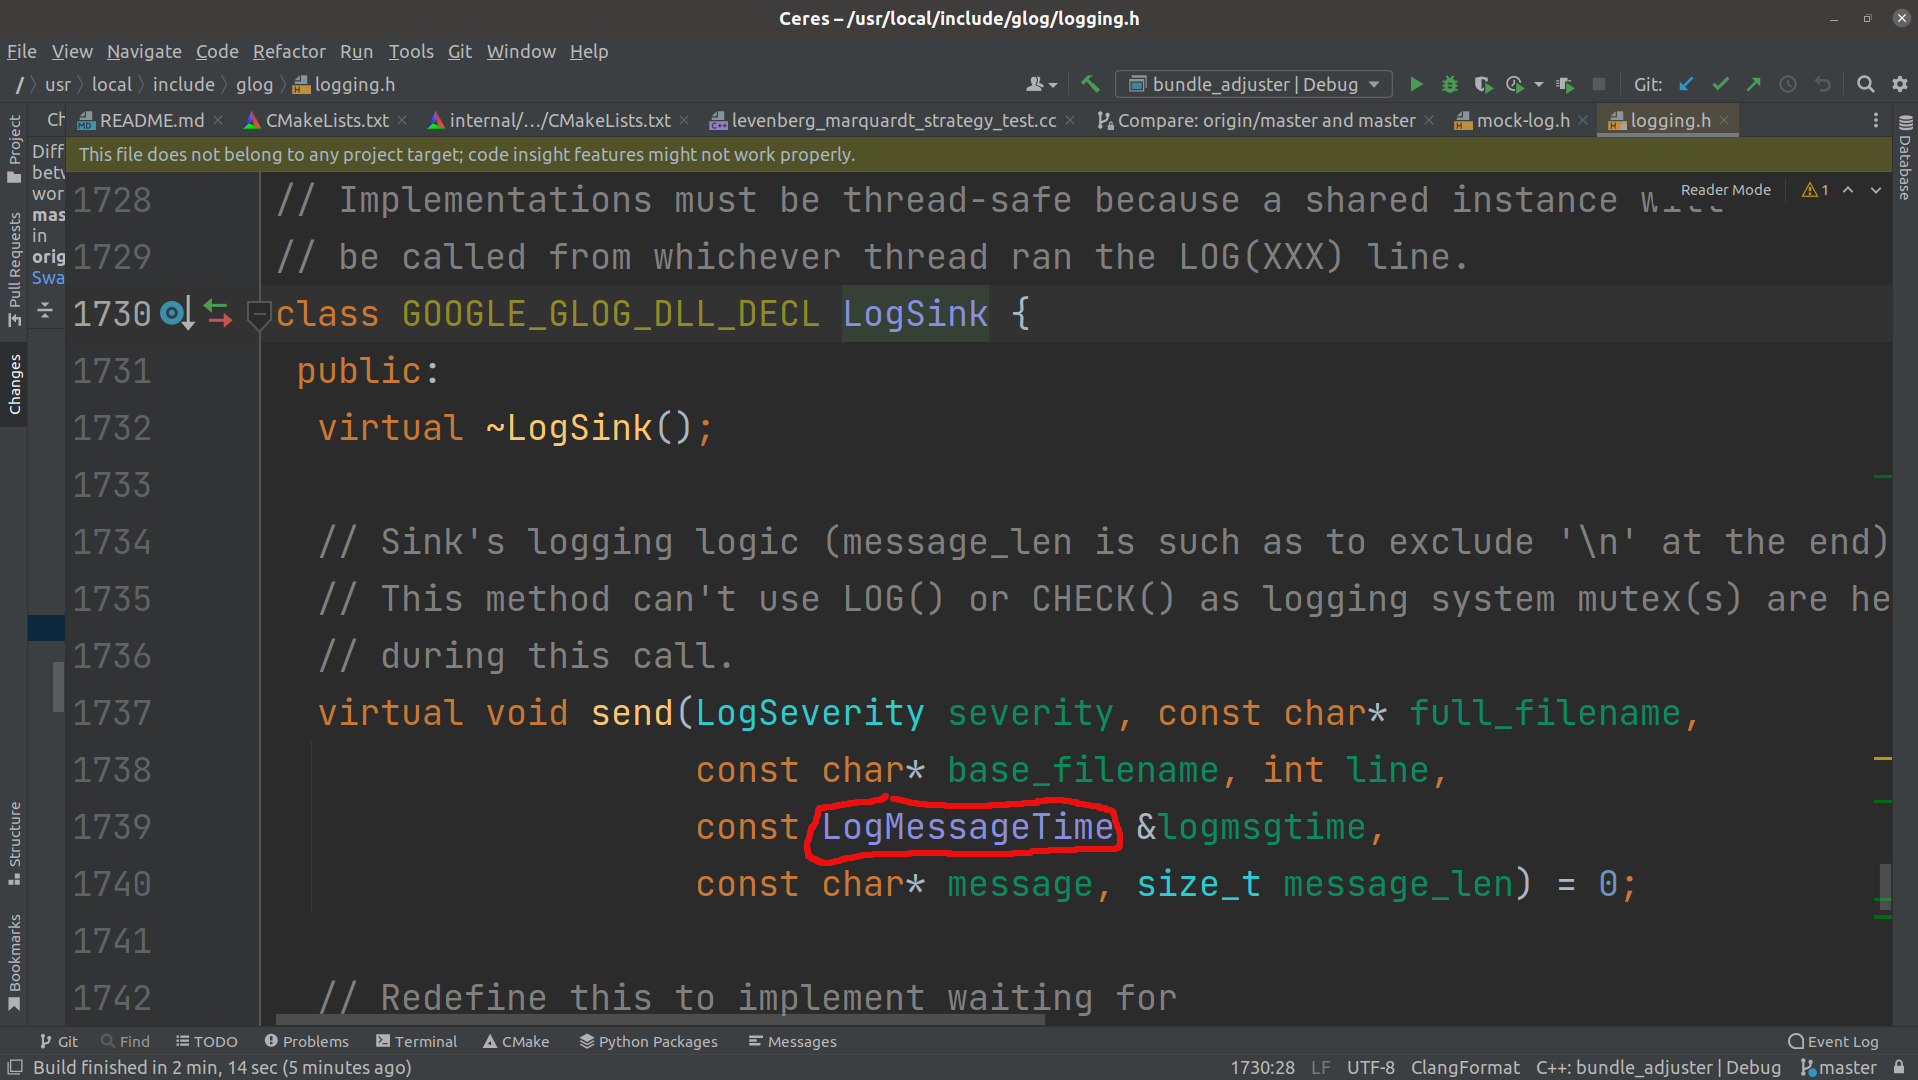Viewport: 1918px width, 1080px height.
Task: Commit changes with the green checkmark
Action: point(1720,84)
